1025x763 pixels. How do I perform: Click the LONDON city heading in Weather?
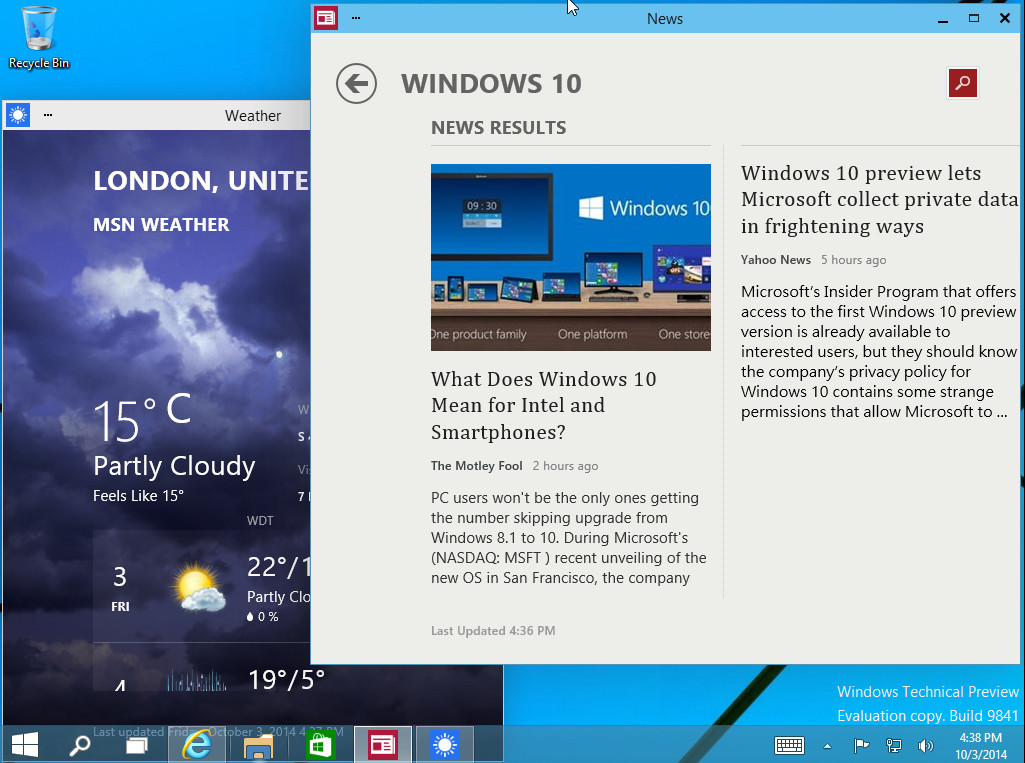point(201,180)
